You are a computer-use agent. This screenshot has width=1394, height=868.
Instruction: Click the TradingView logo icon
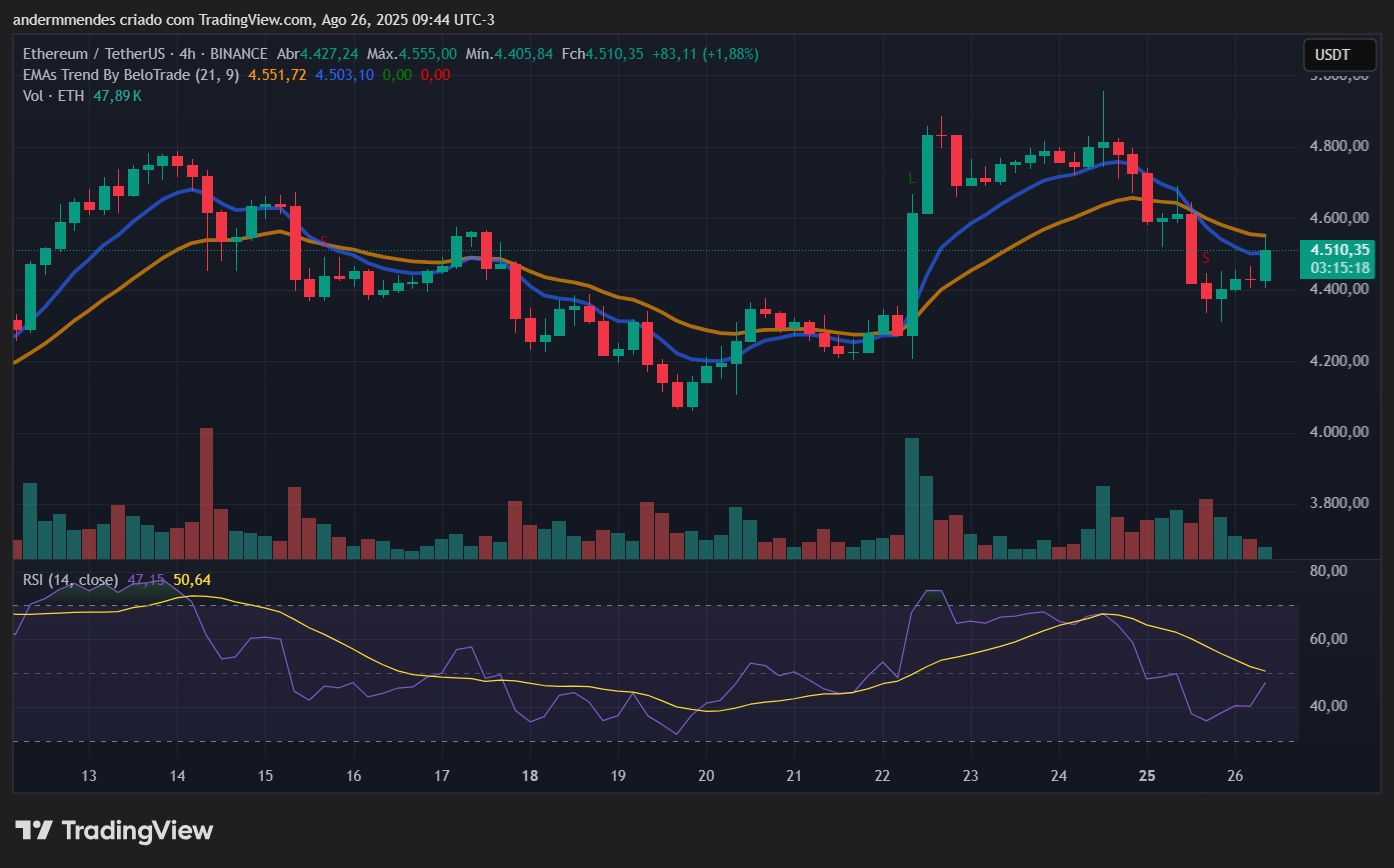point(34,830)
